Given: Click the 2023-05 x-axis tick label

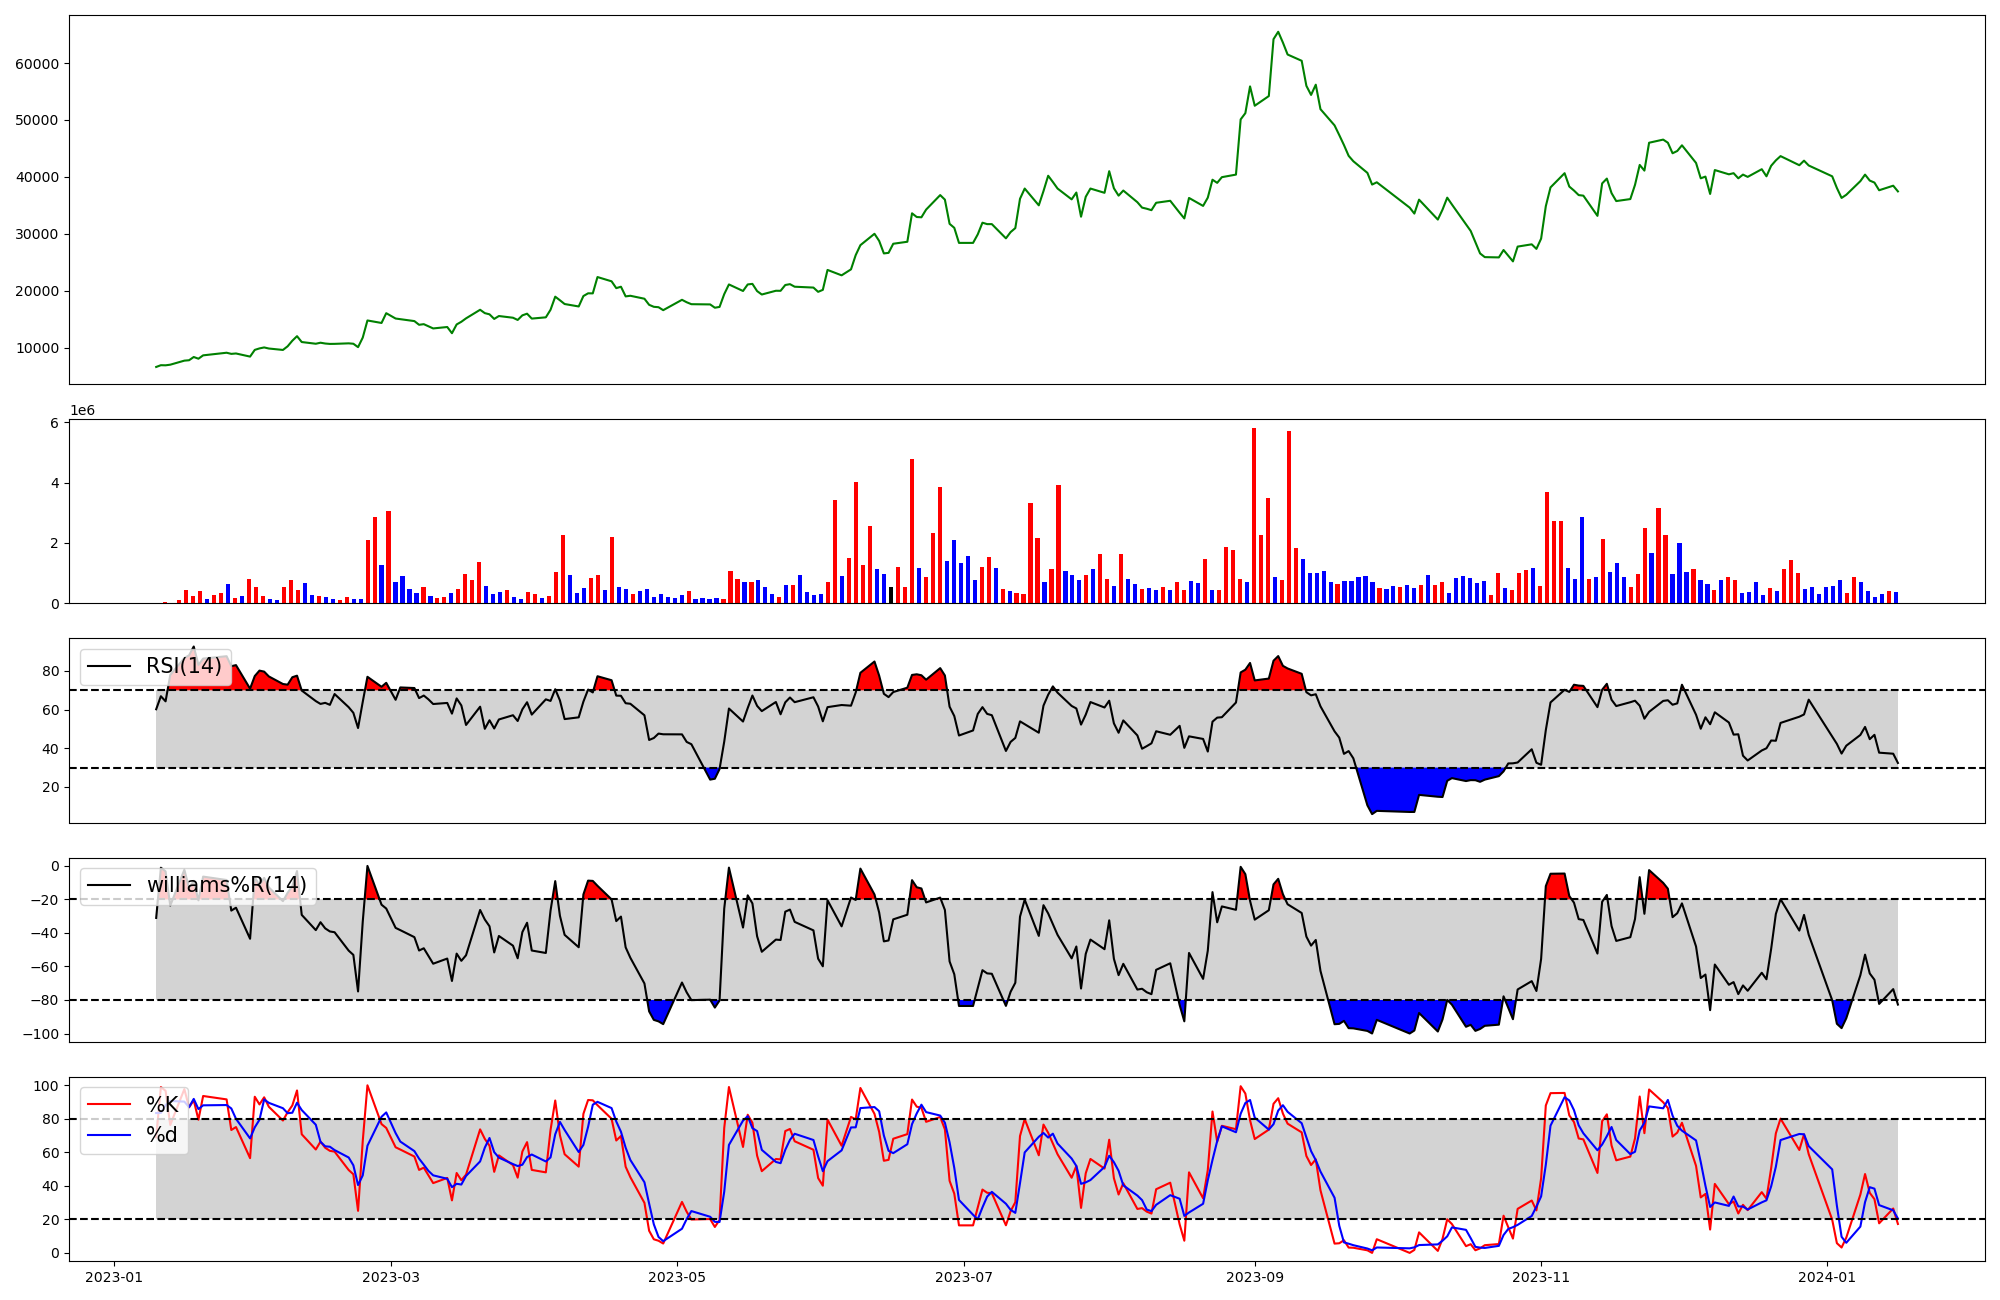Looking at the screenshot, I should click(x=677, y=1277).
